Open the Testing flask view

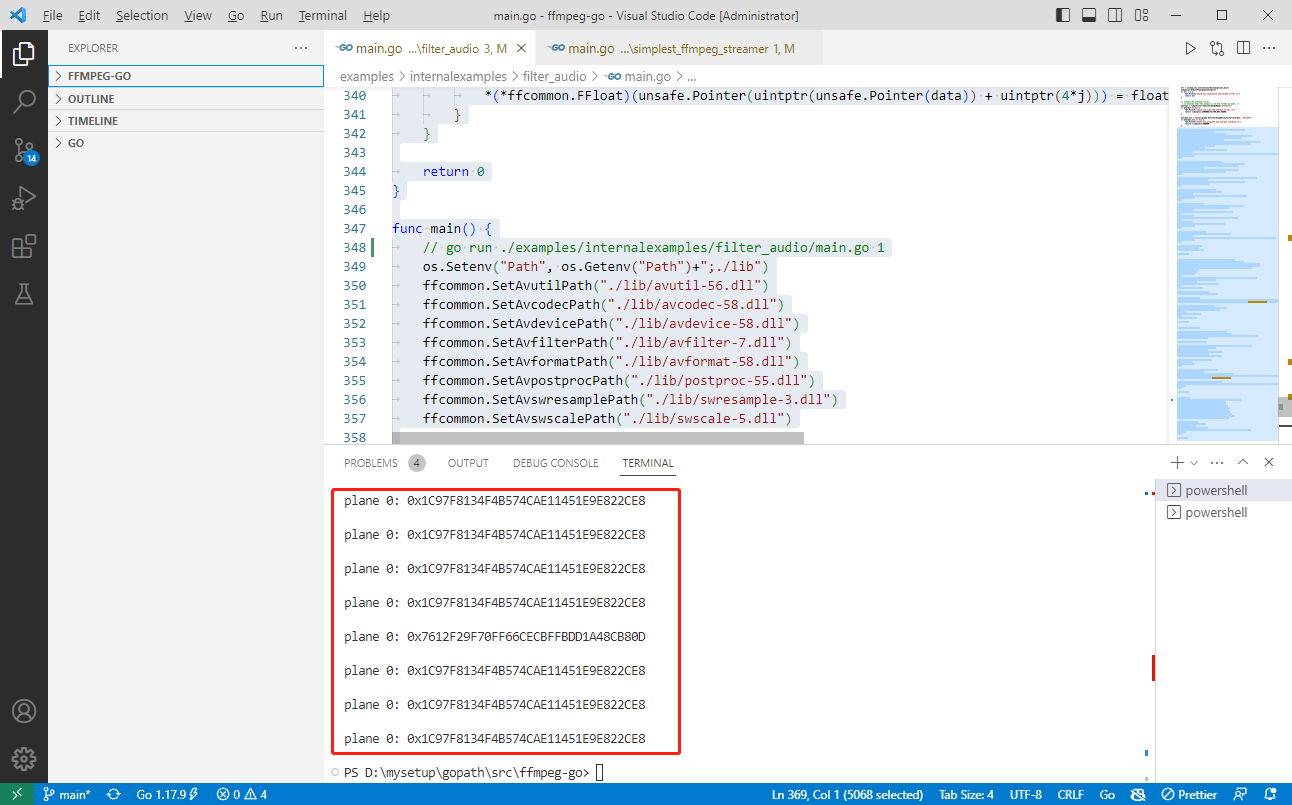[24, 294]
